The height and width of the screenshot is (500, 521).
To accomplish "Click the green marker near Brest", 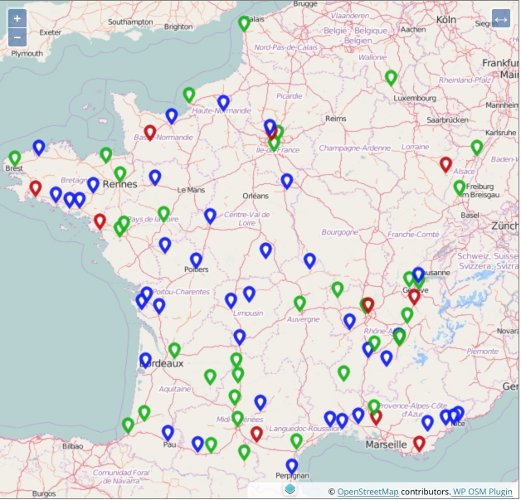I will 15,159.
